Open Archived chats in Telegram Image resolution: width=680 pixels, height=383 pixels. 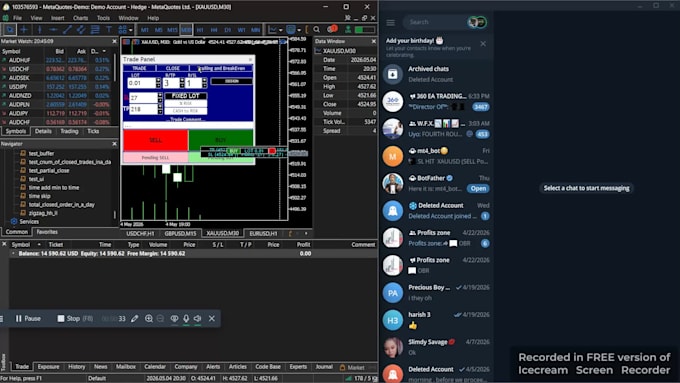436,74
